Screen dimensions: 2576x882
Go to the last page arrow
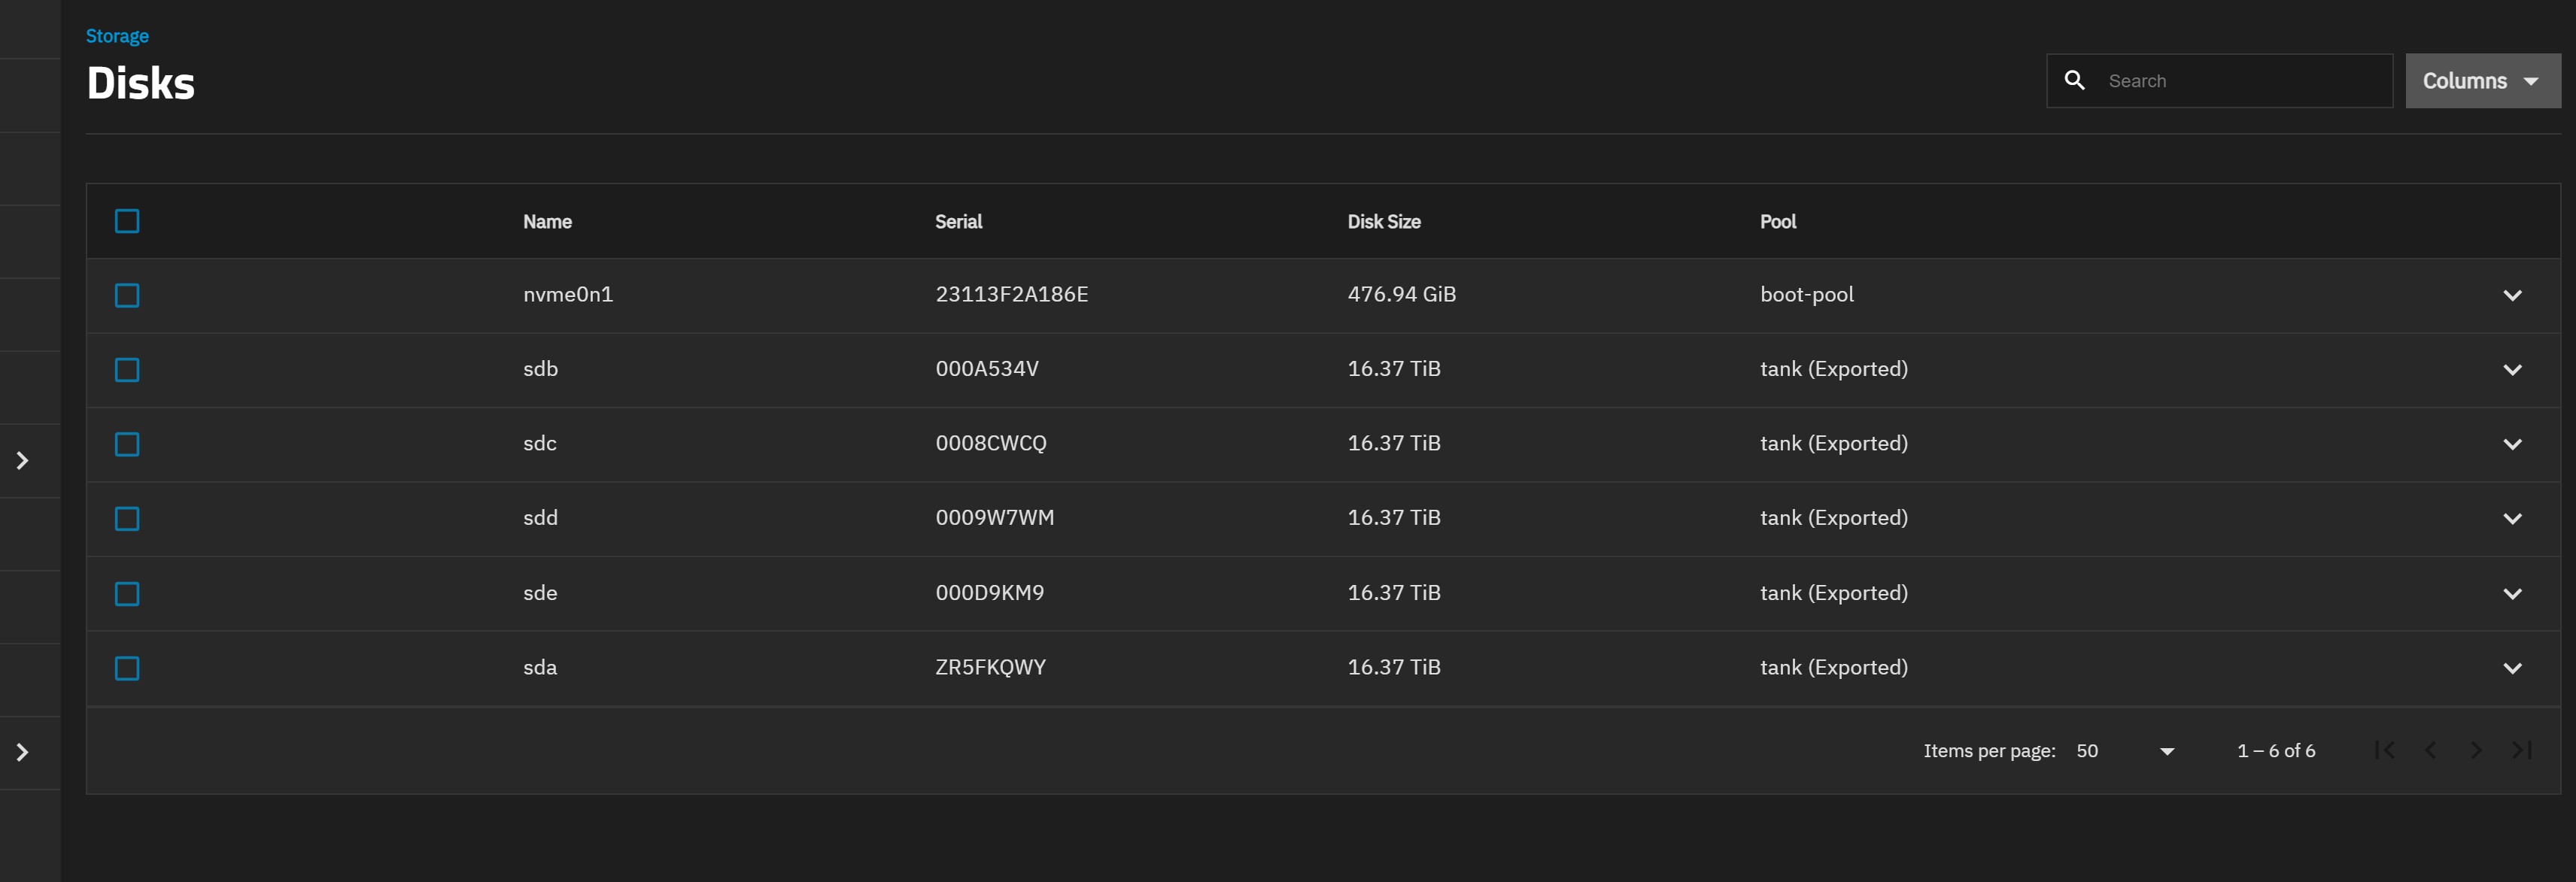[2521, 750]
